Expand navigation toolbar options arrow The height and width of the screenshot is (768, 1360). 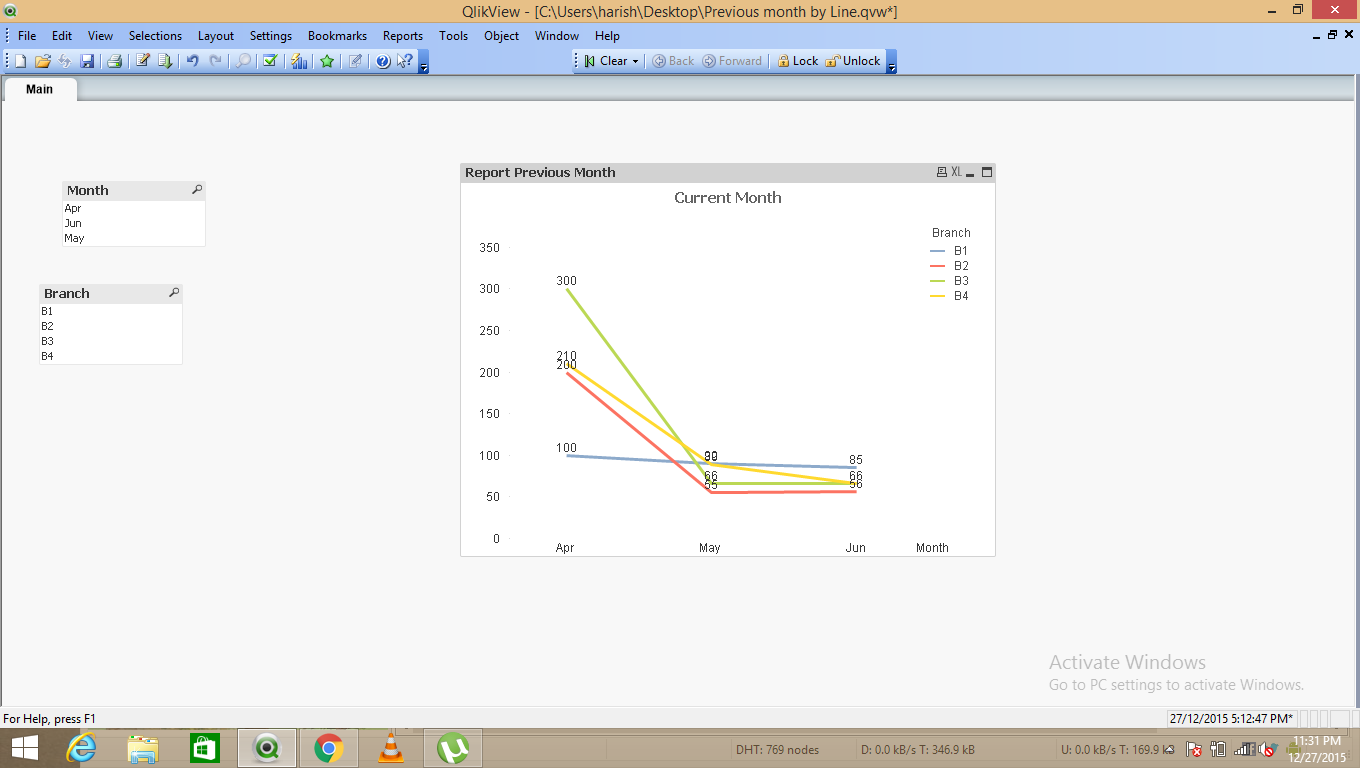[891, 63]
